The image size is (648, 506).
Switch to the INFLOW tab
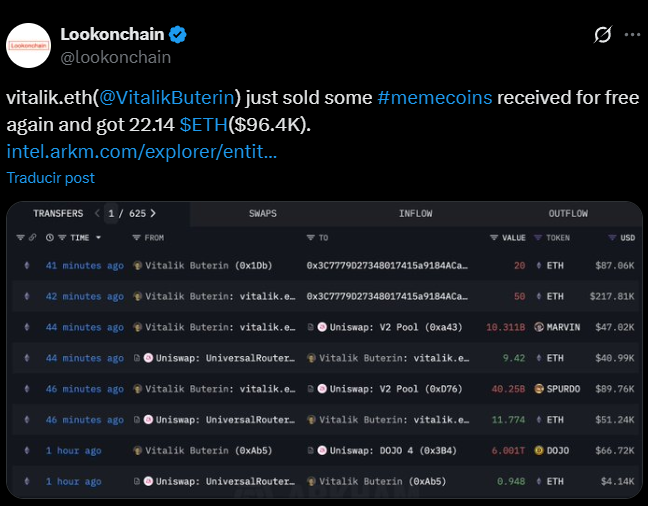pos(415,214)
